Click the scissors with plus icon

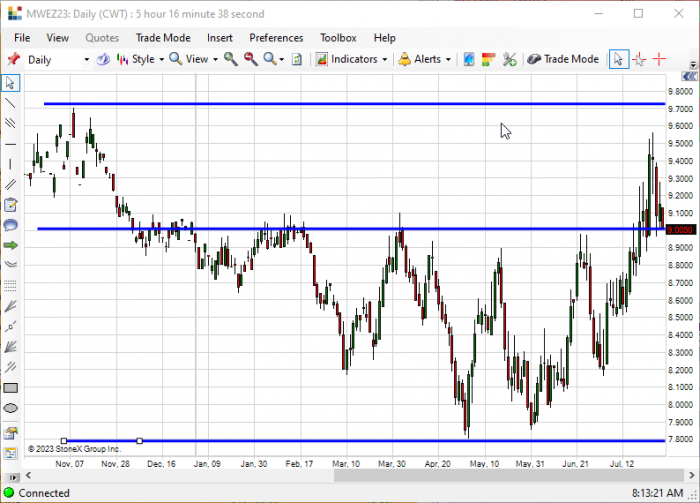pos(509,59)
